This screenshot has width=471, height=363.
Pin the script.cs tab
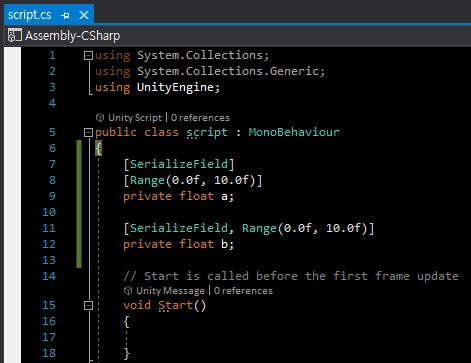[x=65, y=15]
